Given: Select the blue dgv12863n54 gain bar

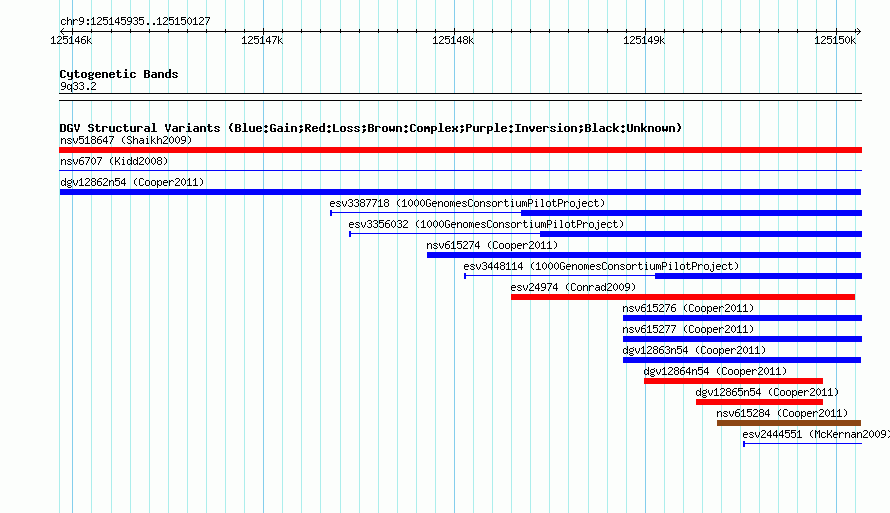Looking at the screenshot, I should [x=742, y=360].
